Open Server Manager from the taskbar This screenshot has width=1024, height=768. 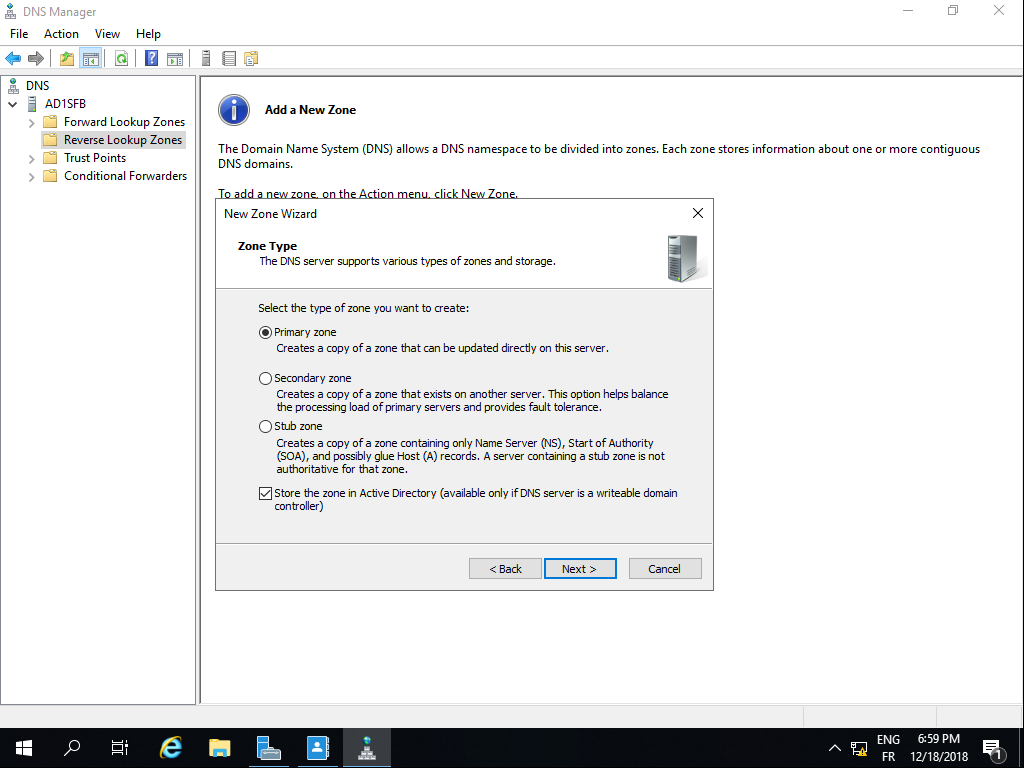click(x=268, y=747)
